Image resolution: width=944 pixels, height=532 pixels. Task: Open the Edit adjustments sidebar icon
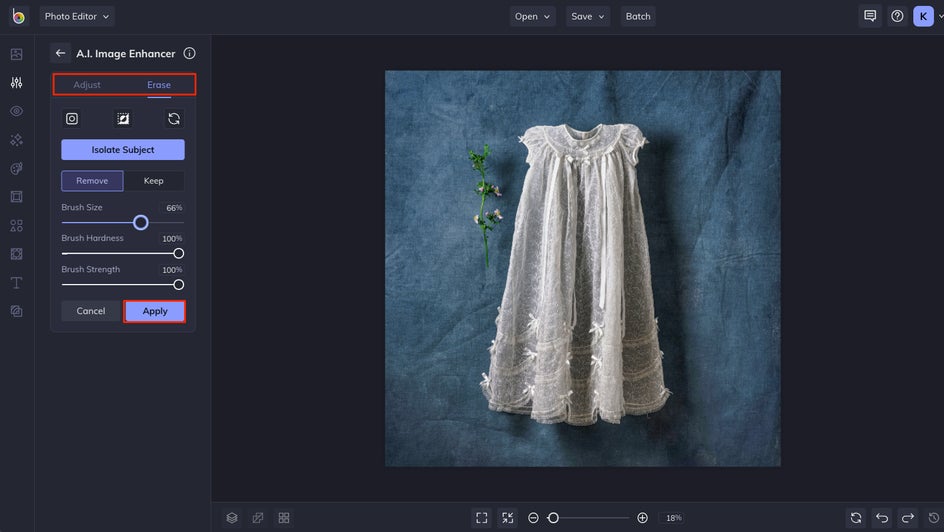(x=17, y=82)
